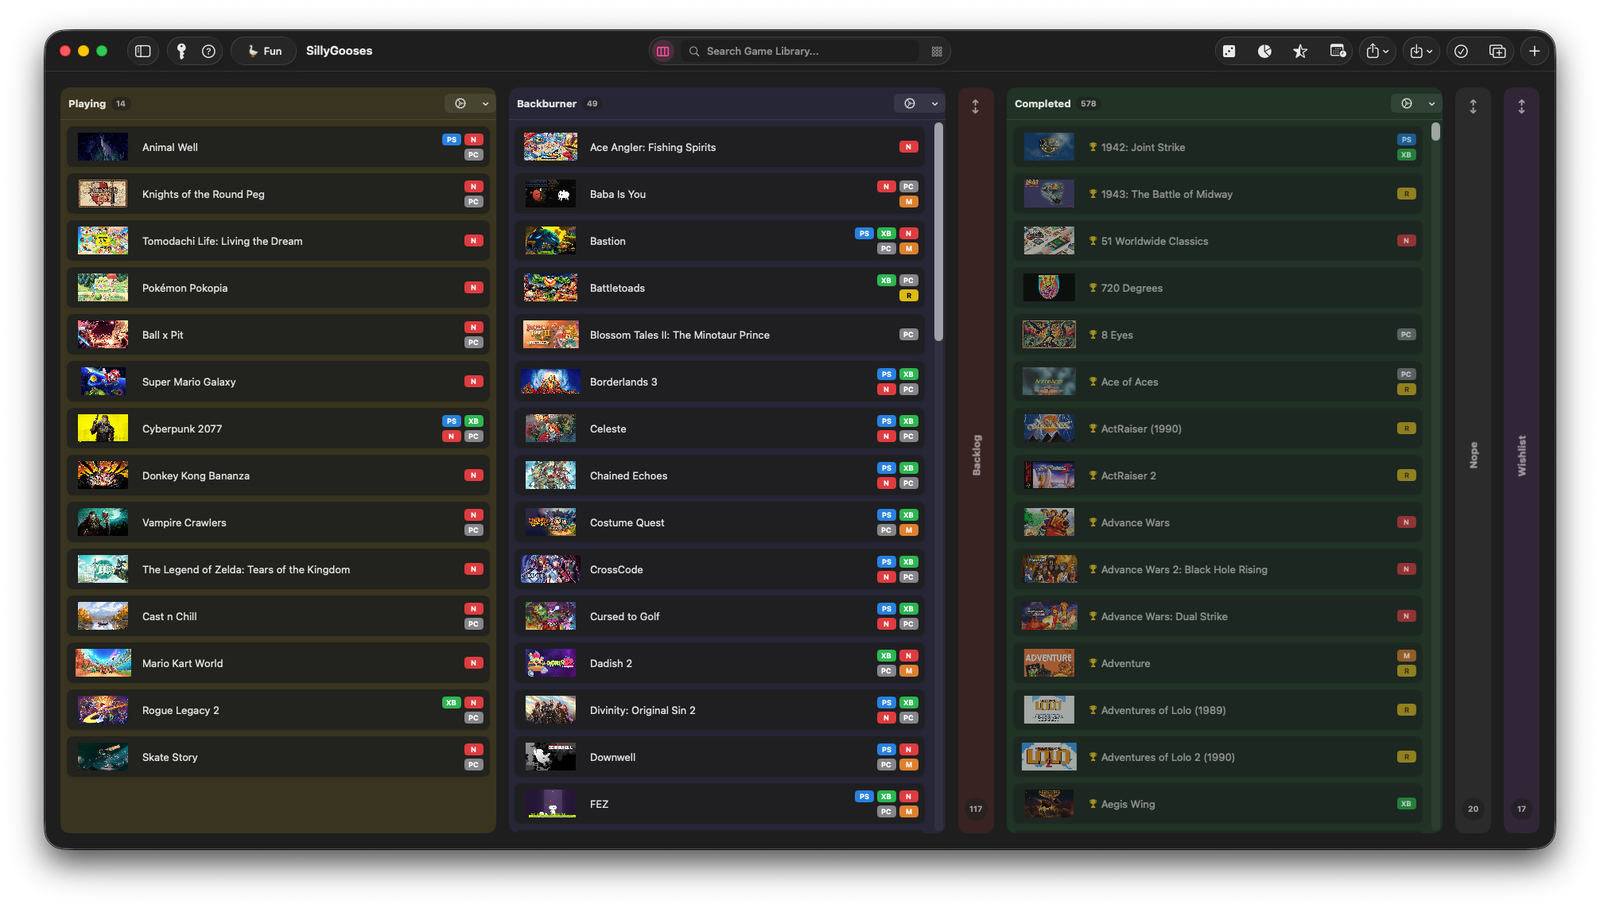The image size is (1600, 908).
Task: Click the trophy icon beside Advance Wars: Dual Strike
Action: [x=1093, y=616]
